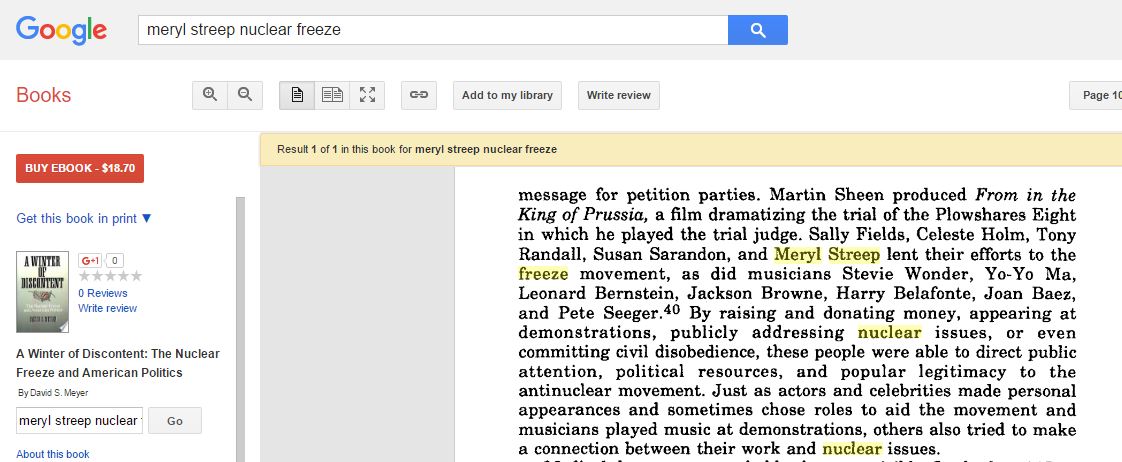Image resolution: width=1122 pixels, height=462 pixels.
Task: Click the Write review button in toolbar
Action: pyautogui.click(x=619, y=95)
